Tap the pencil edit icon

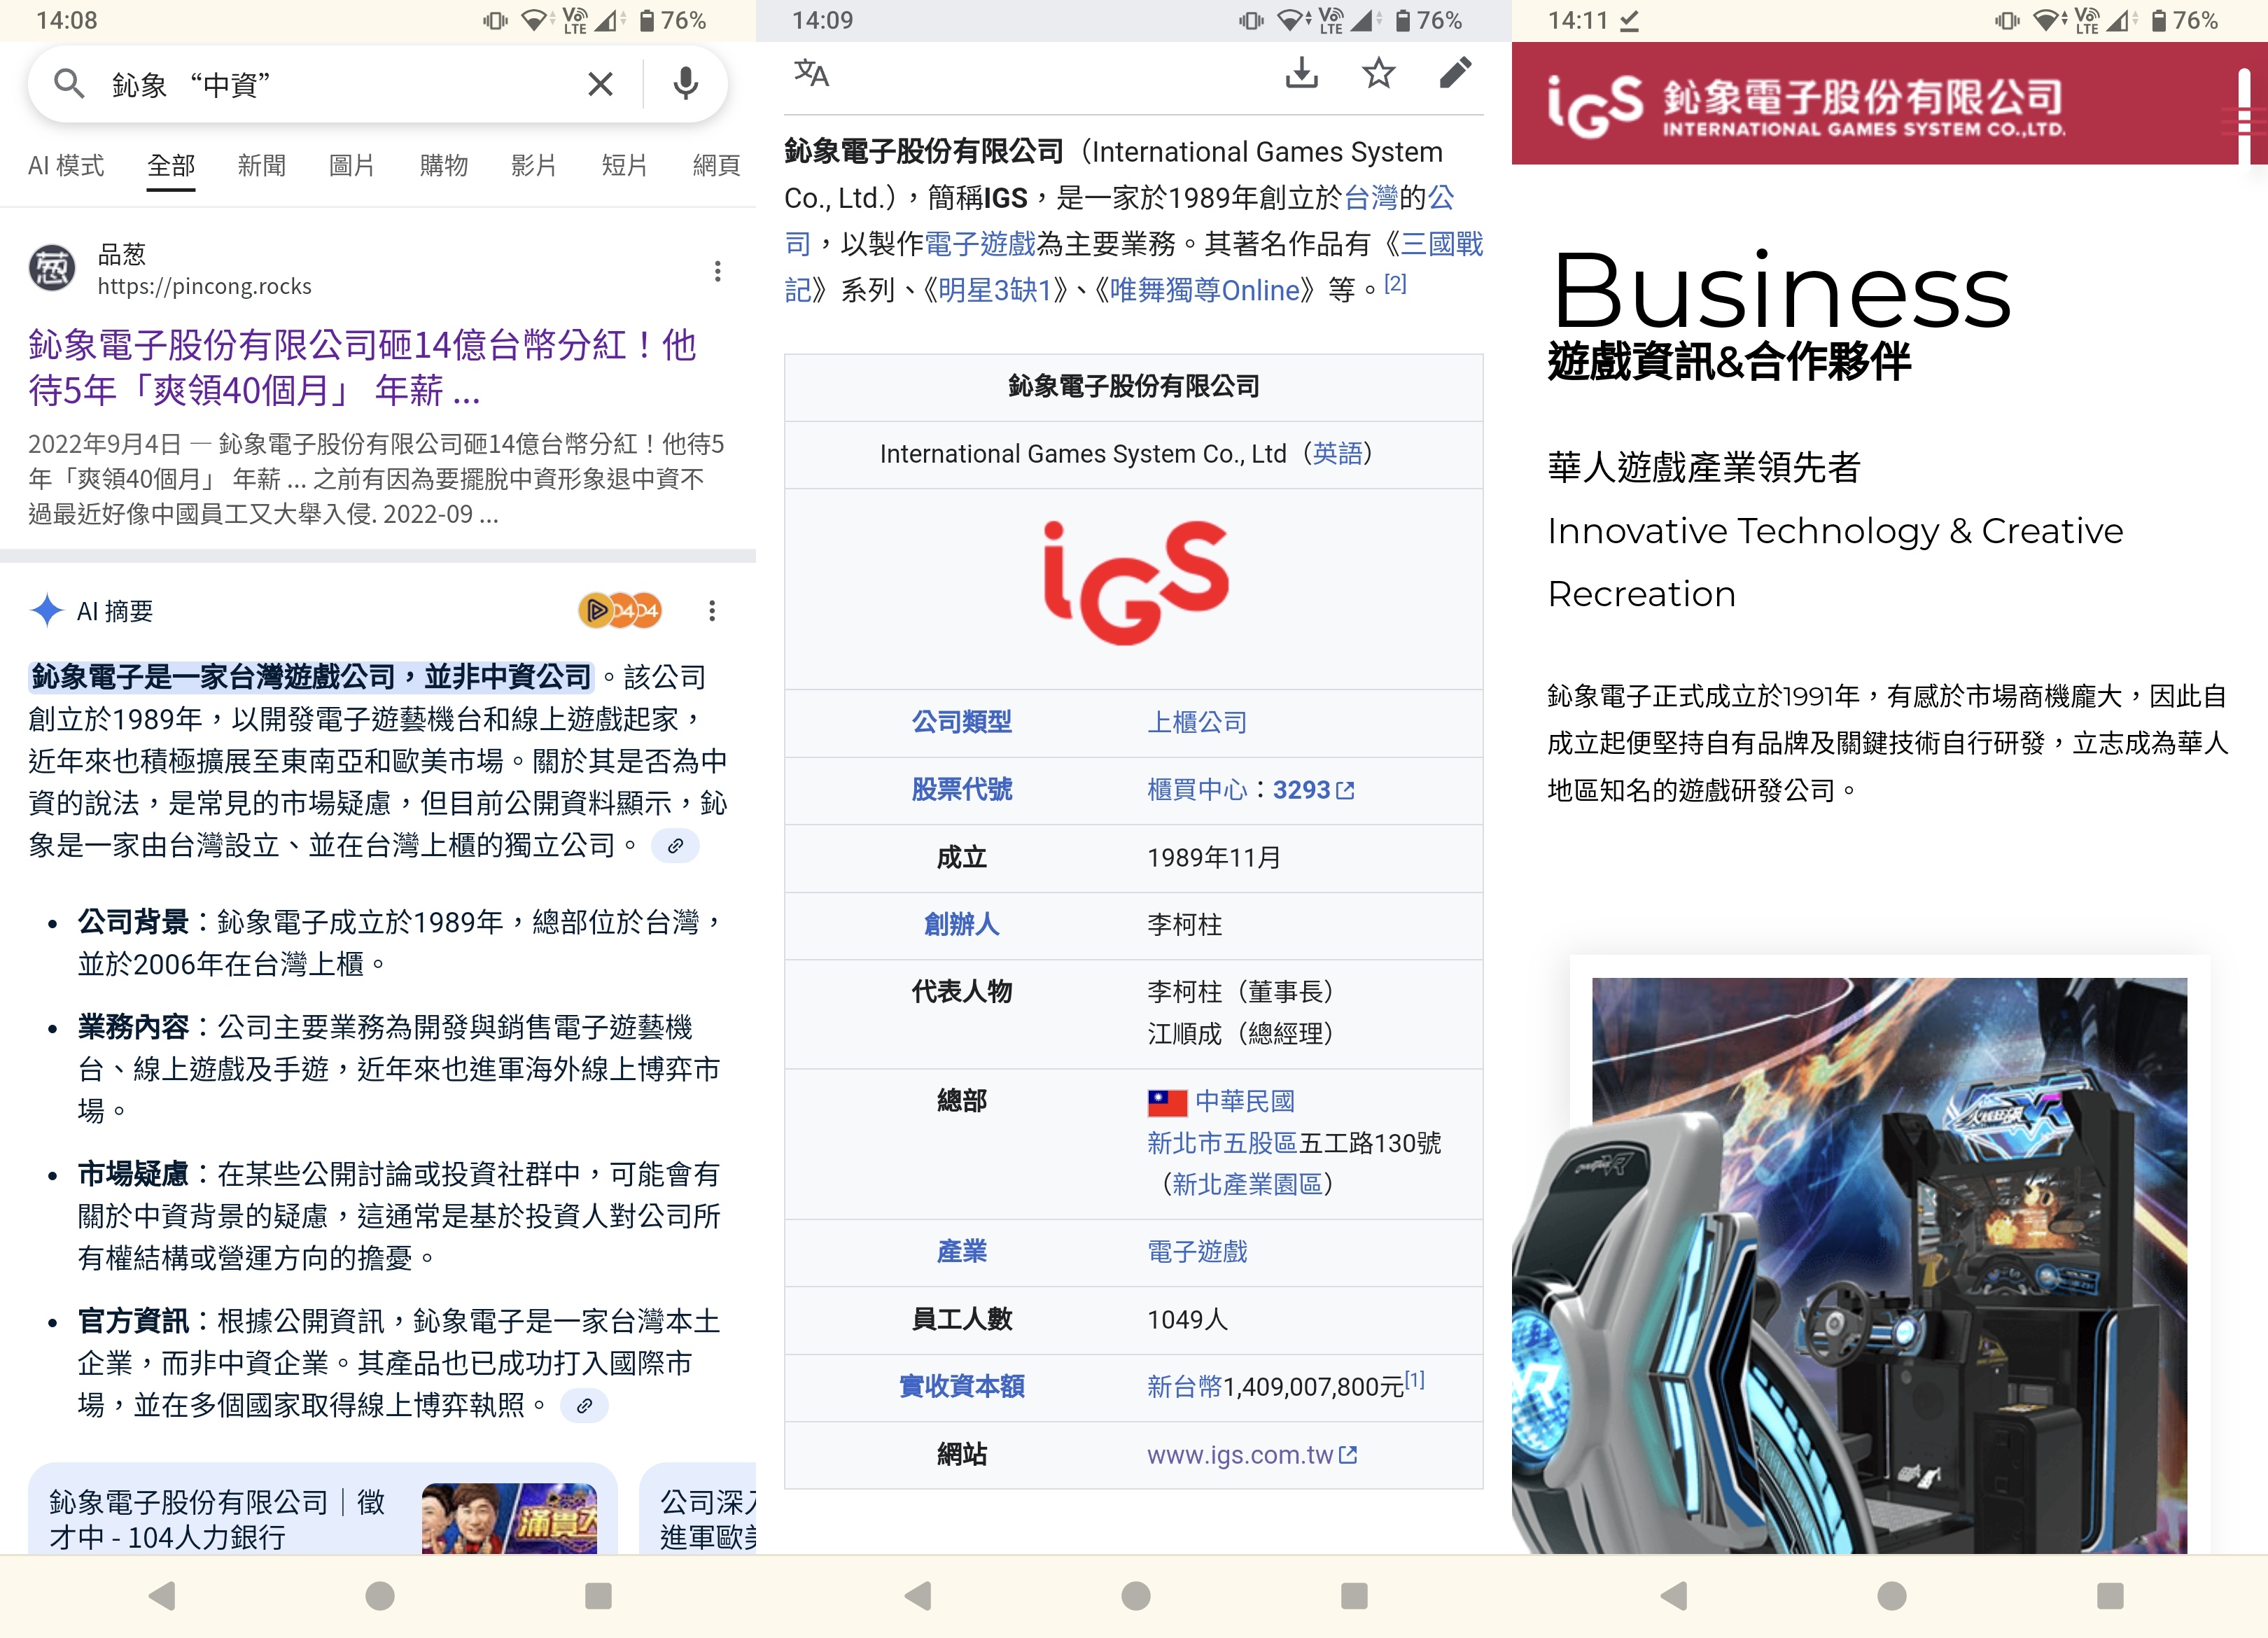pyautogui.click(x=1455, y=73)
